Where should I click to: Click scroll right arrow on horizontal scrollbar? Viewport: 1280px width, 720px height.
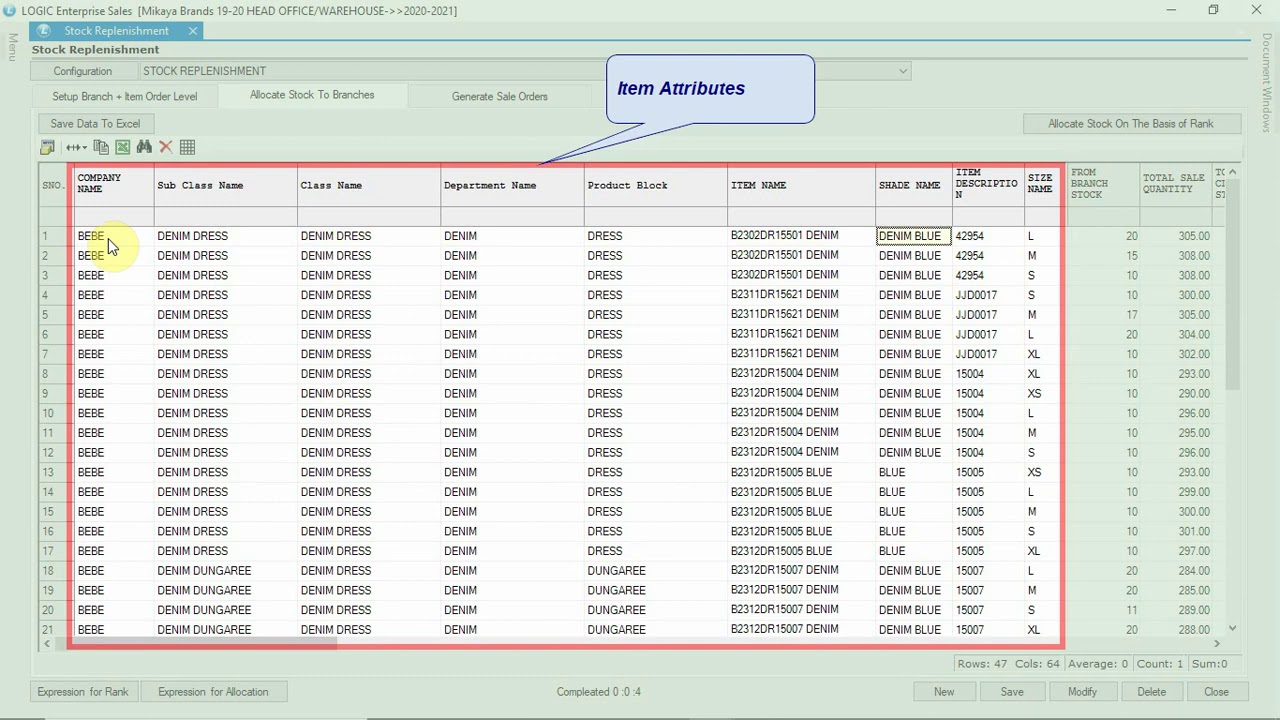point(1217,644)
